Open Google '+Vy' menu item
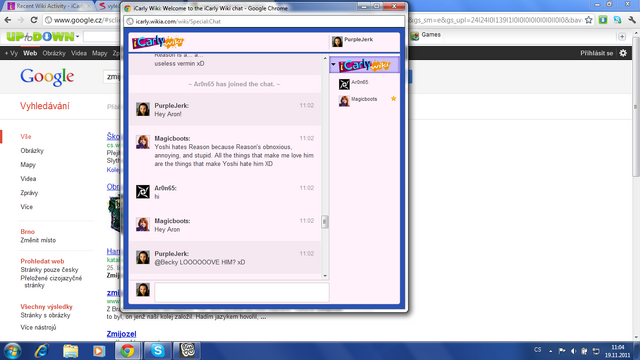 [x=11, y=53]
